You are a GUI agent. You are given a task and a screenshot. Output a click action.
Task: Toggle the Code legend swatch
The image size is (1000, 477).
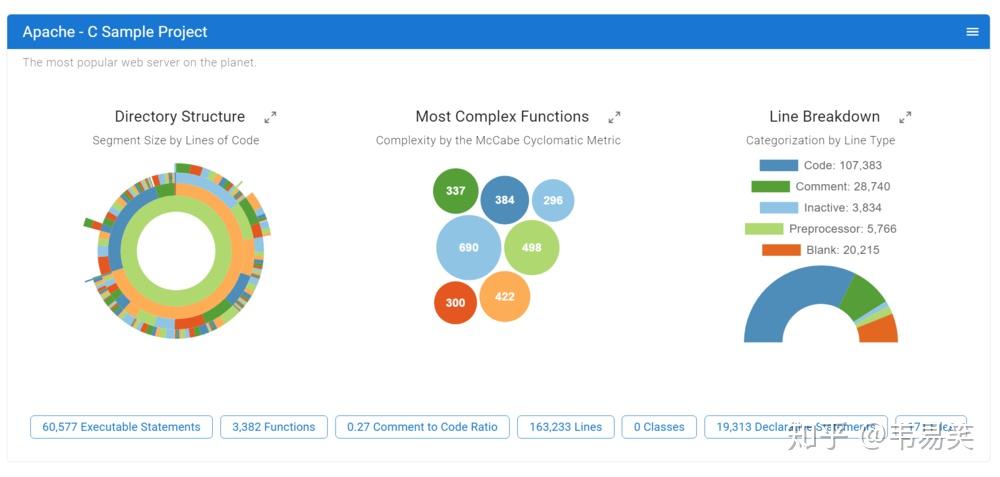coord(778,166)
